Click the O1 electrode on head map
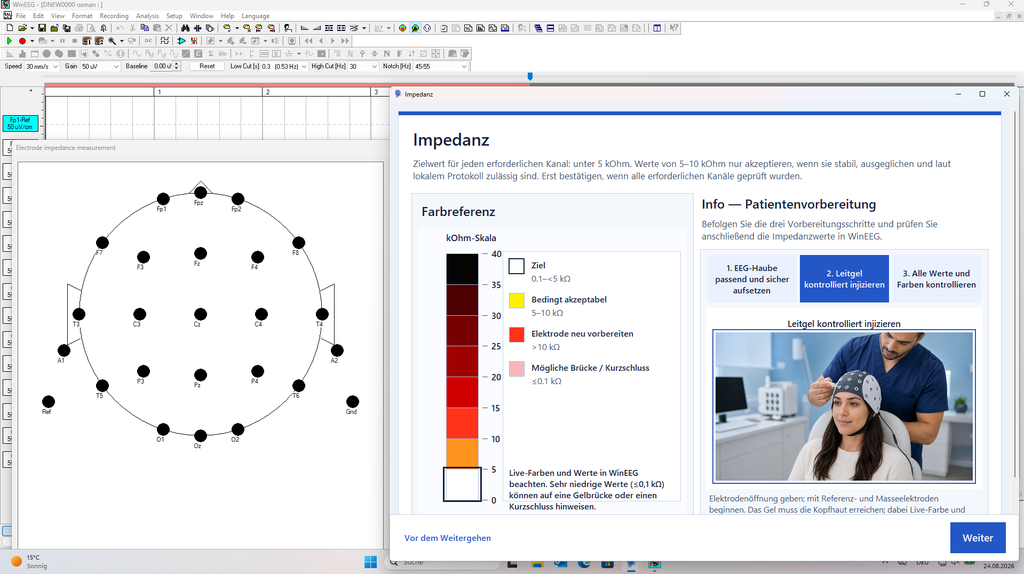Screen dimensions: 1024x574 (x=163, y=429)
